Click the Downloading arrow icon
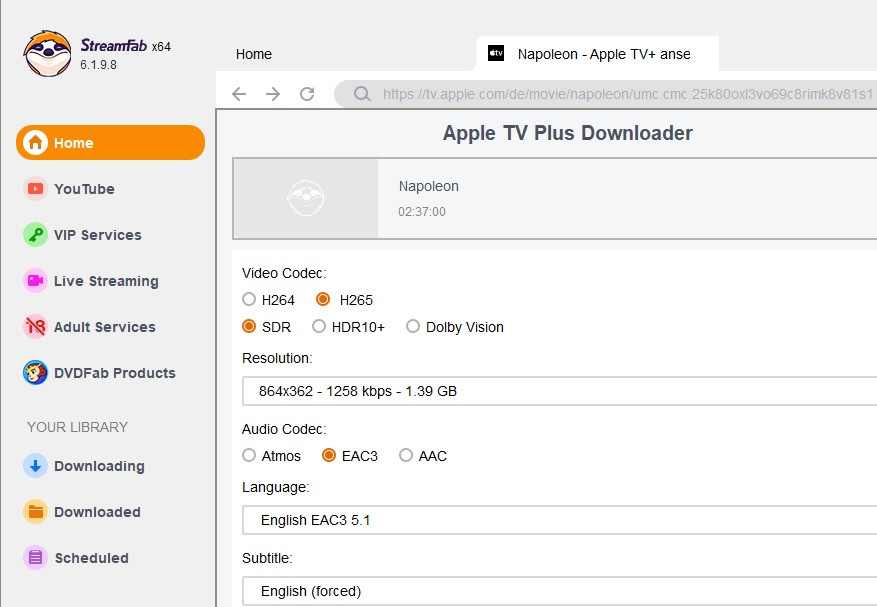 (x=36, y=466)
